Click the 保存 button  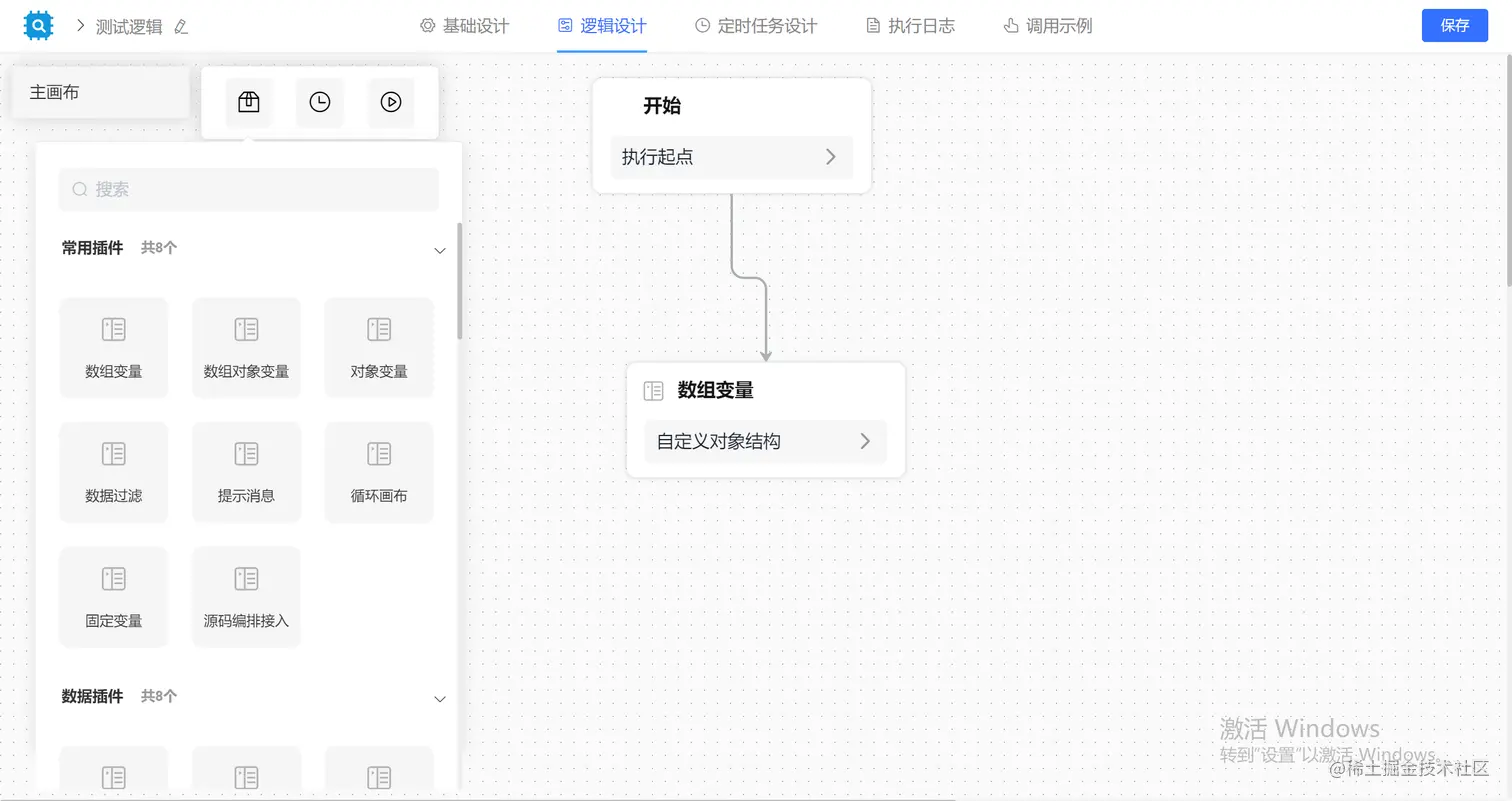[1455, 26]
